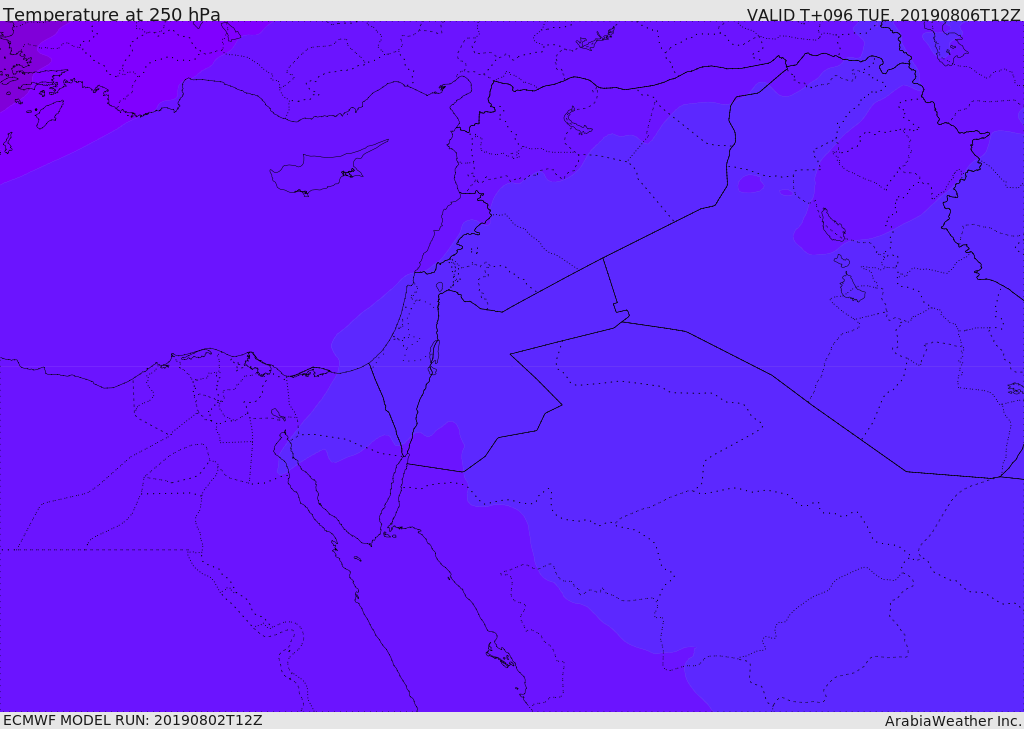Click the 'ArabiaWeather Inc.' credit text

point(953,721)
